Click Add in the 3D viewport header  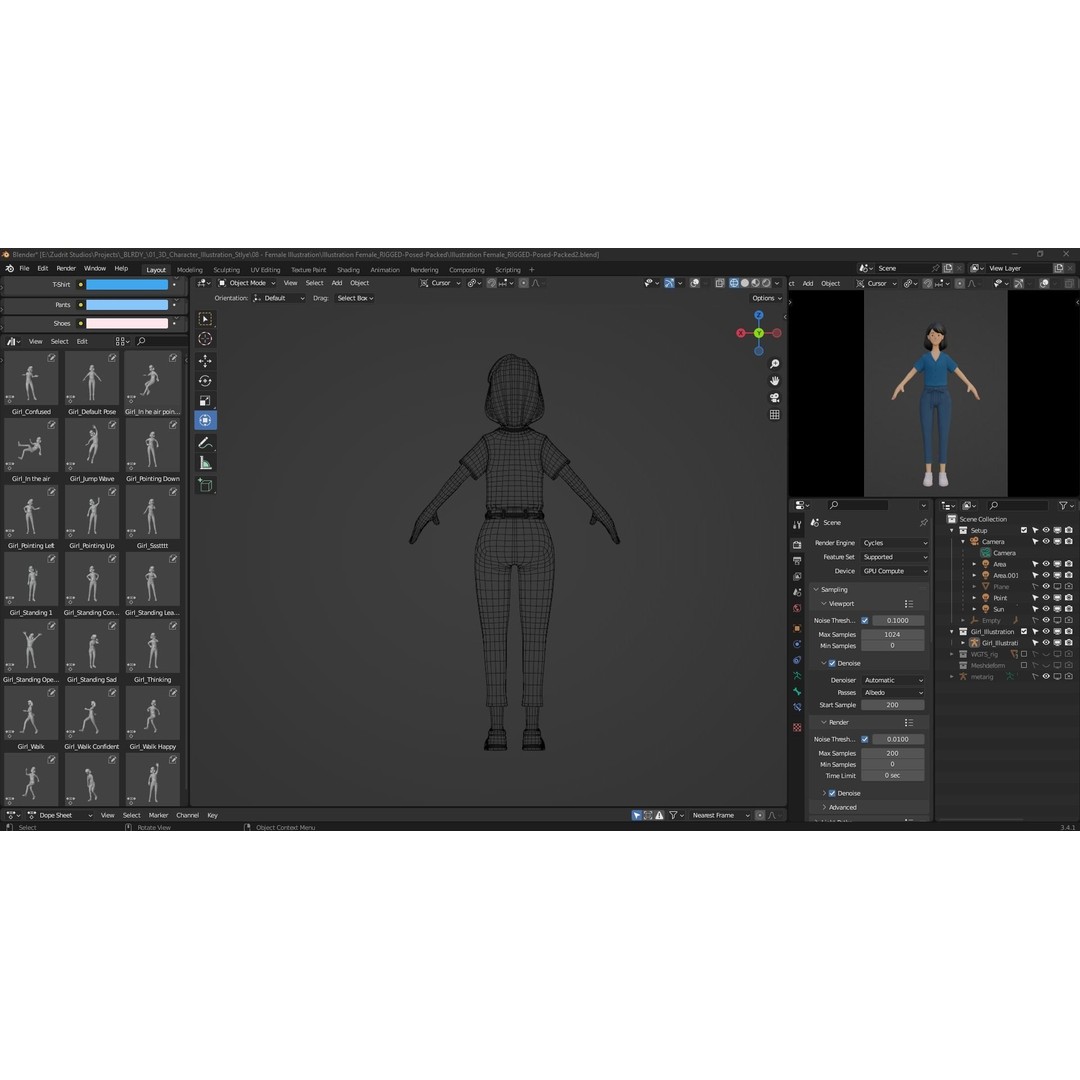click(337, 283)
